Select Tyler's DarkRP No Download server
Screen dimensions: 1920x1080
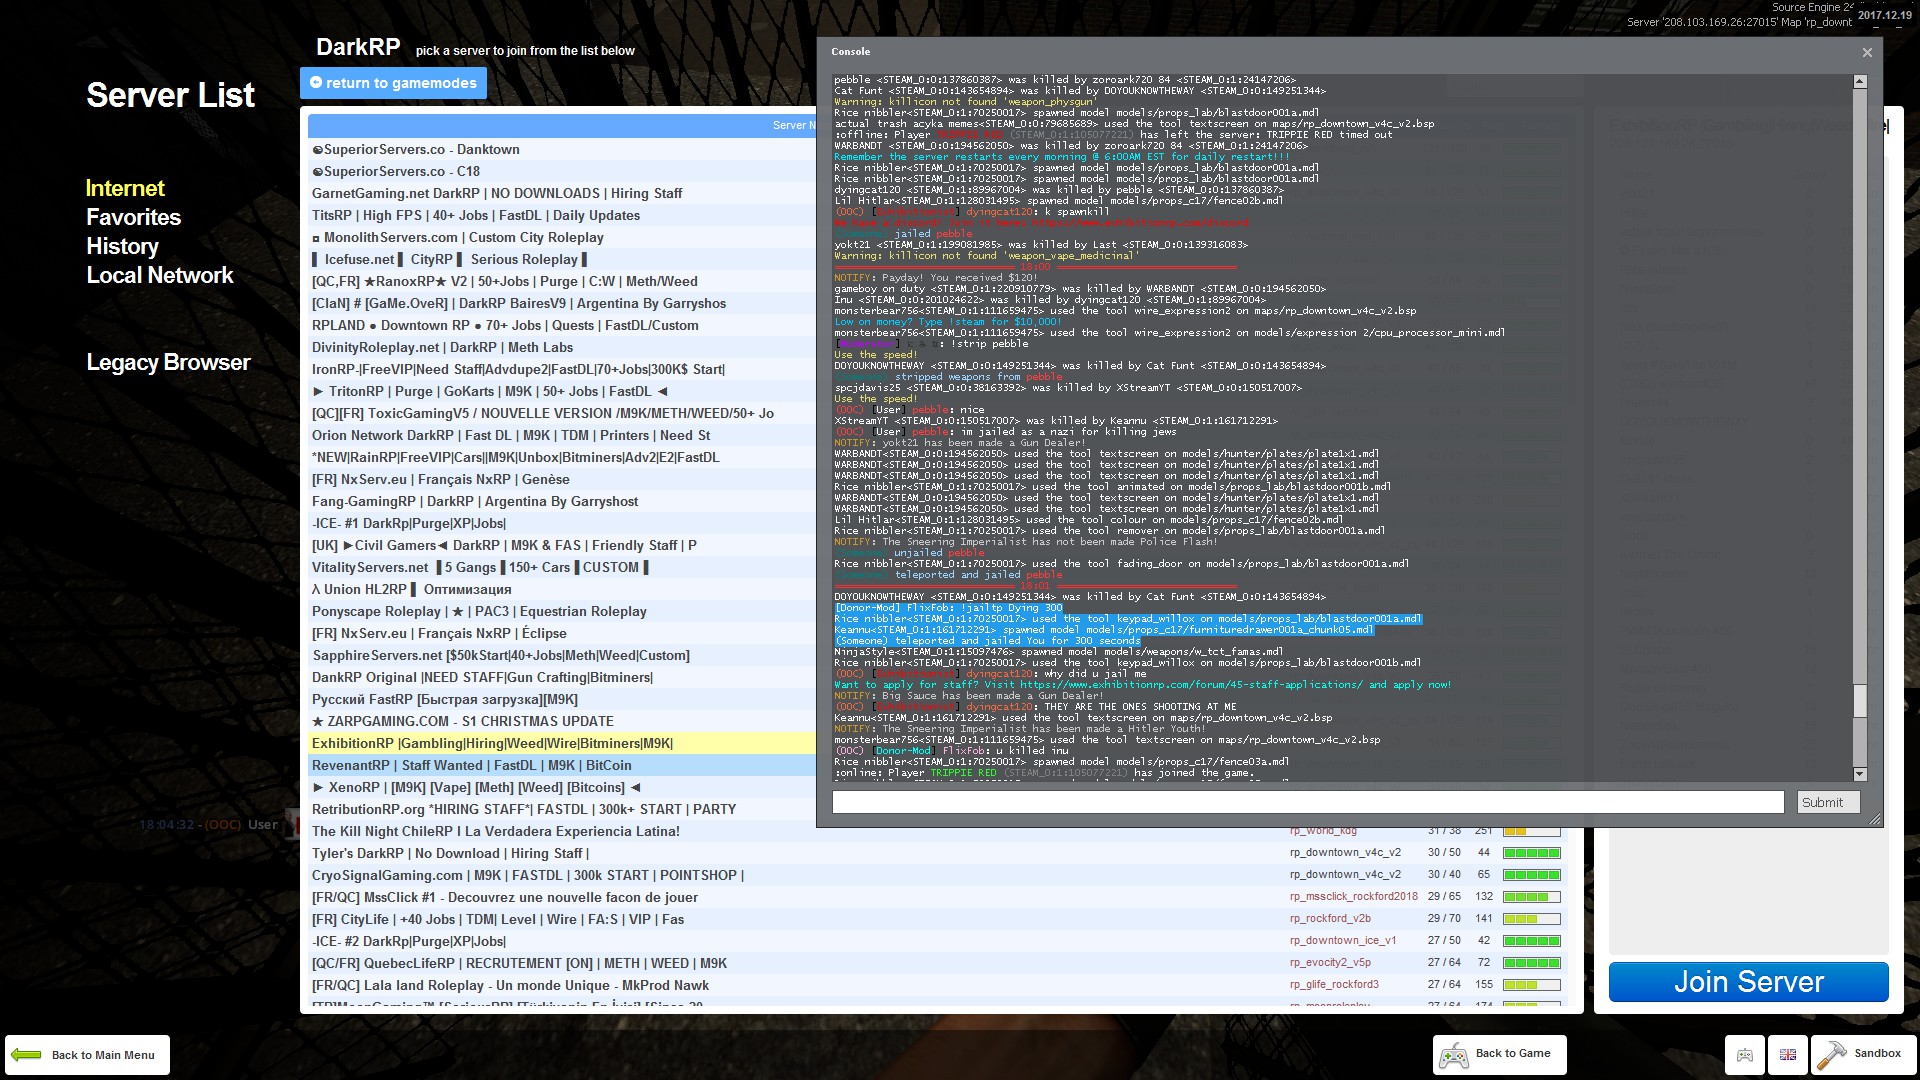pyautogui.click(x=940, y=853)
